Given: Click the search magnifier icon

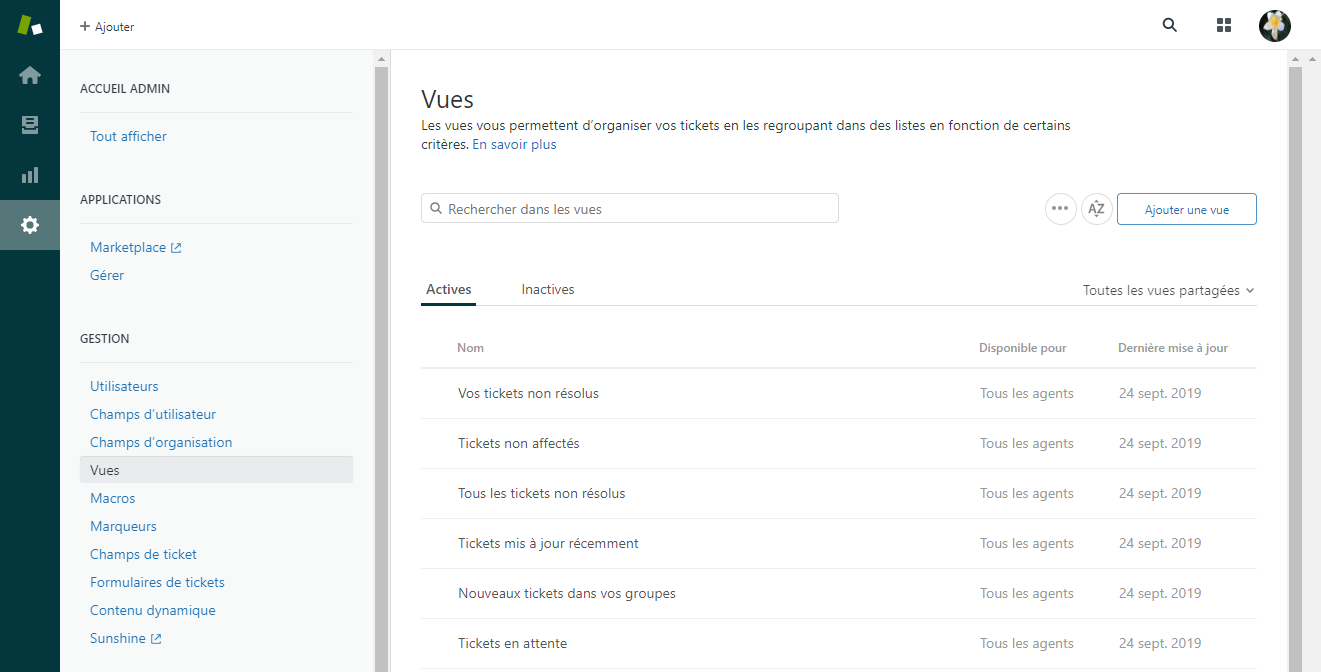Looking at the screenshot, I should click(x=1170, y=26).
